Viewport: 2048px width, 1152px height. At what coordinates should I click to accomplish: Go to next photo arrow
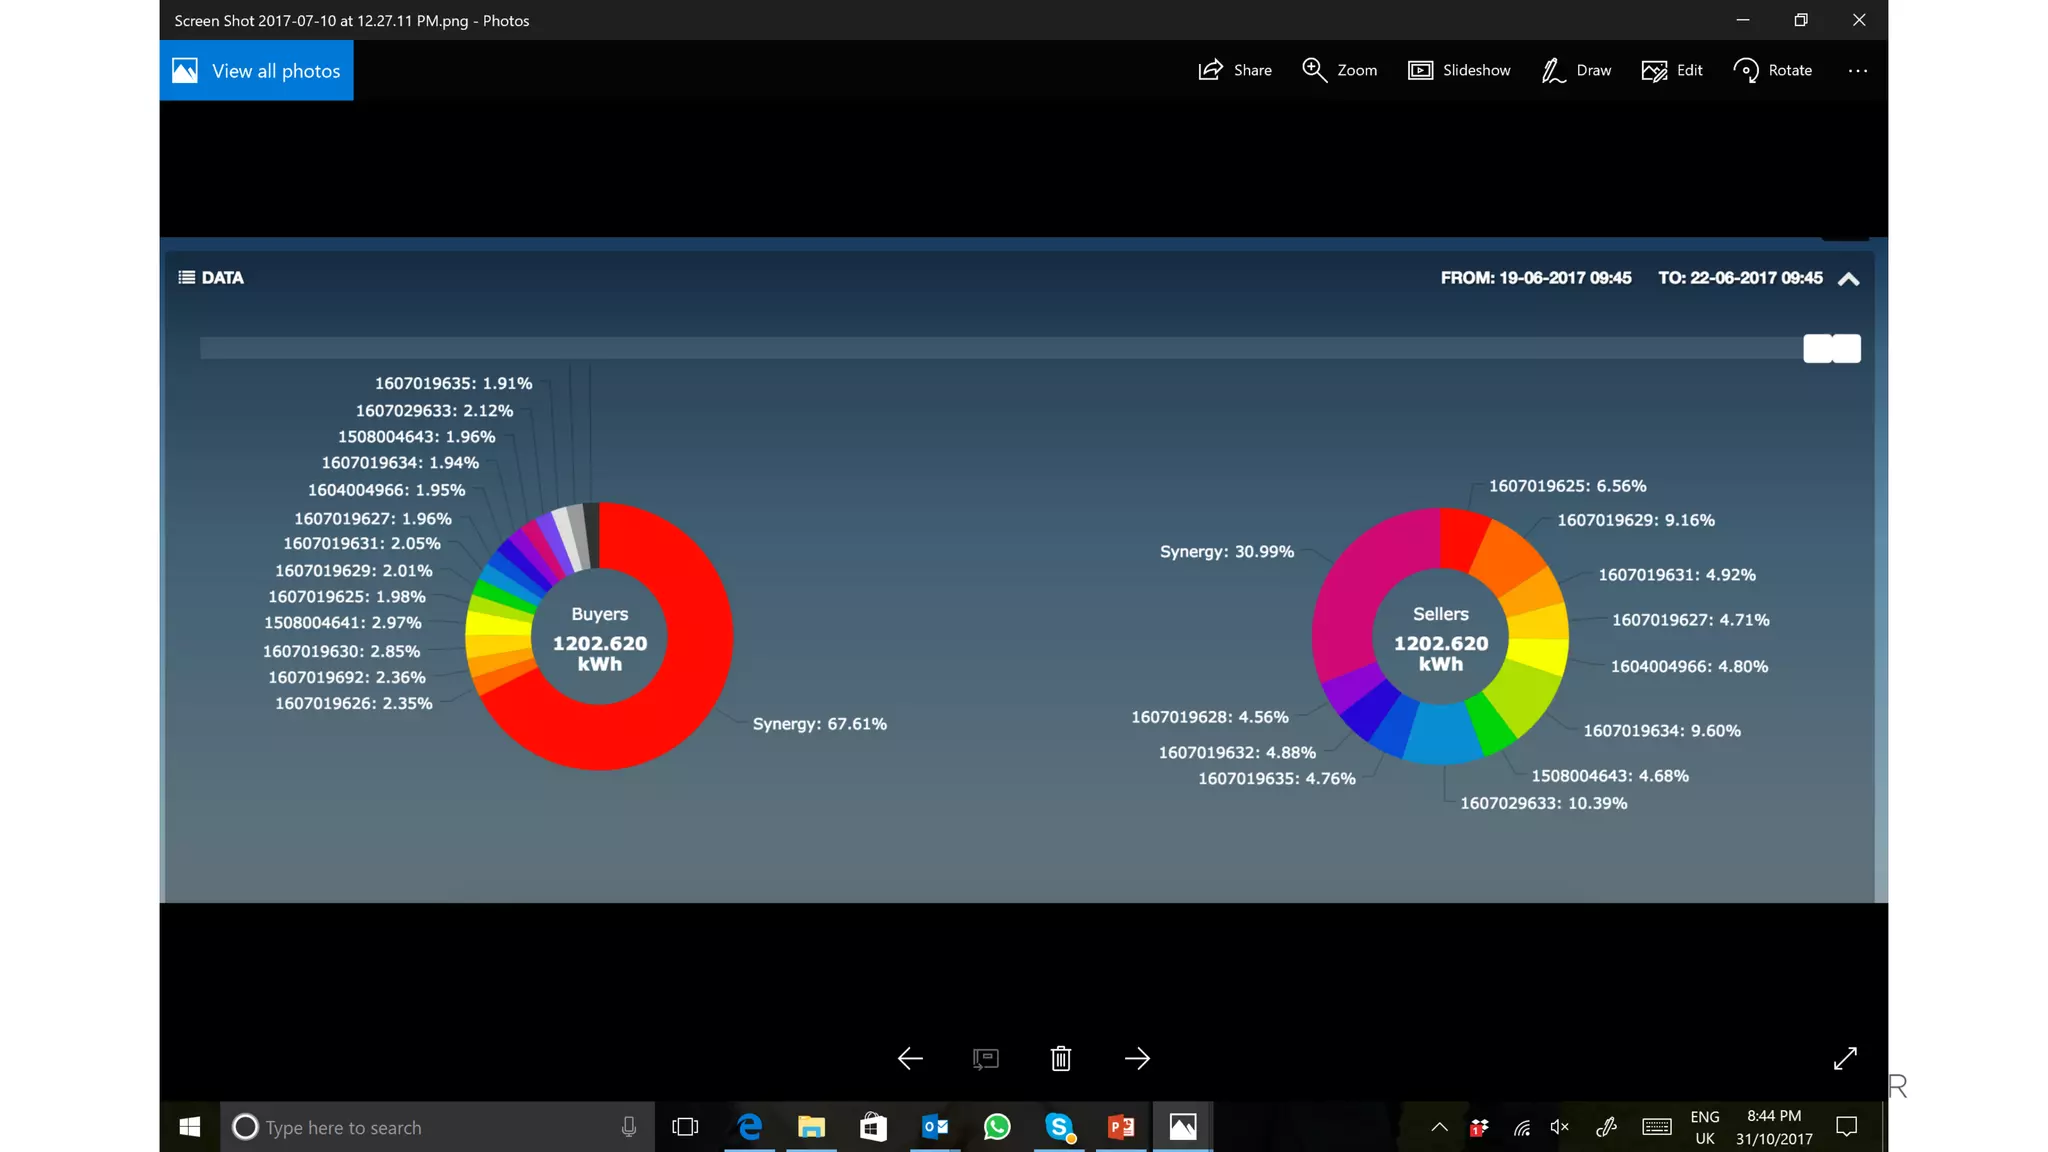[x=1137, y=1058]
